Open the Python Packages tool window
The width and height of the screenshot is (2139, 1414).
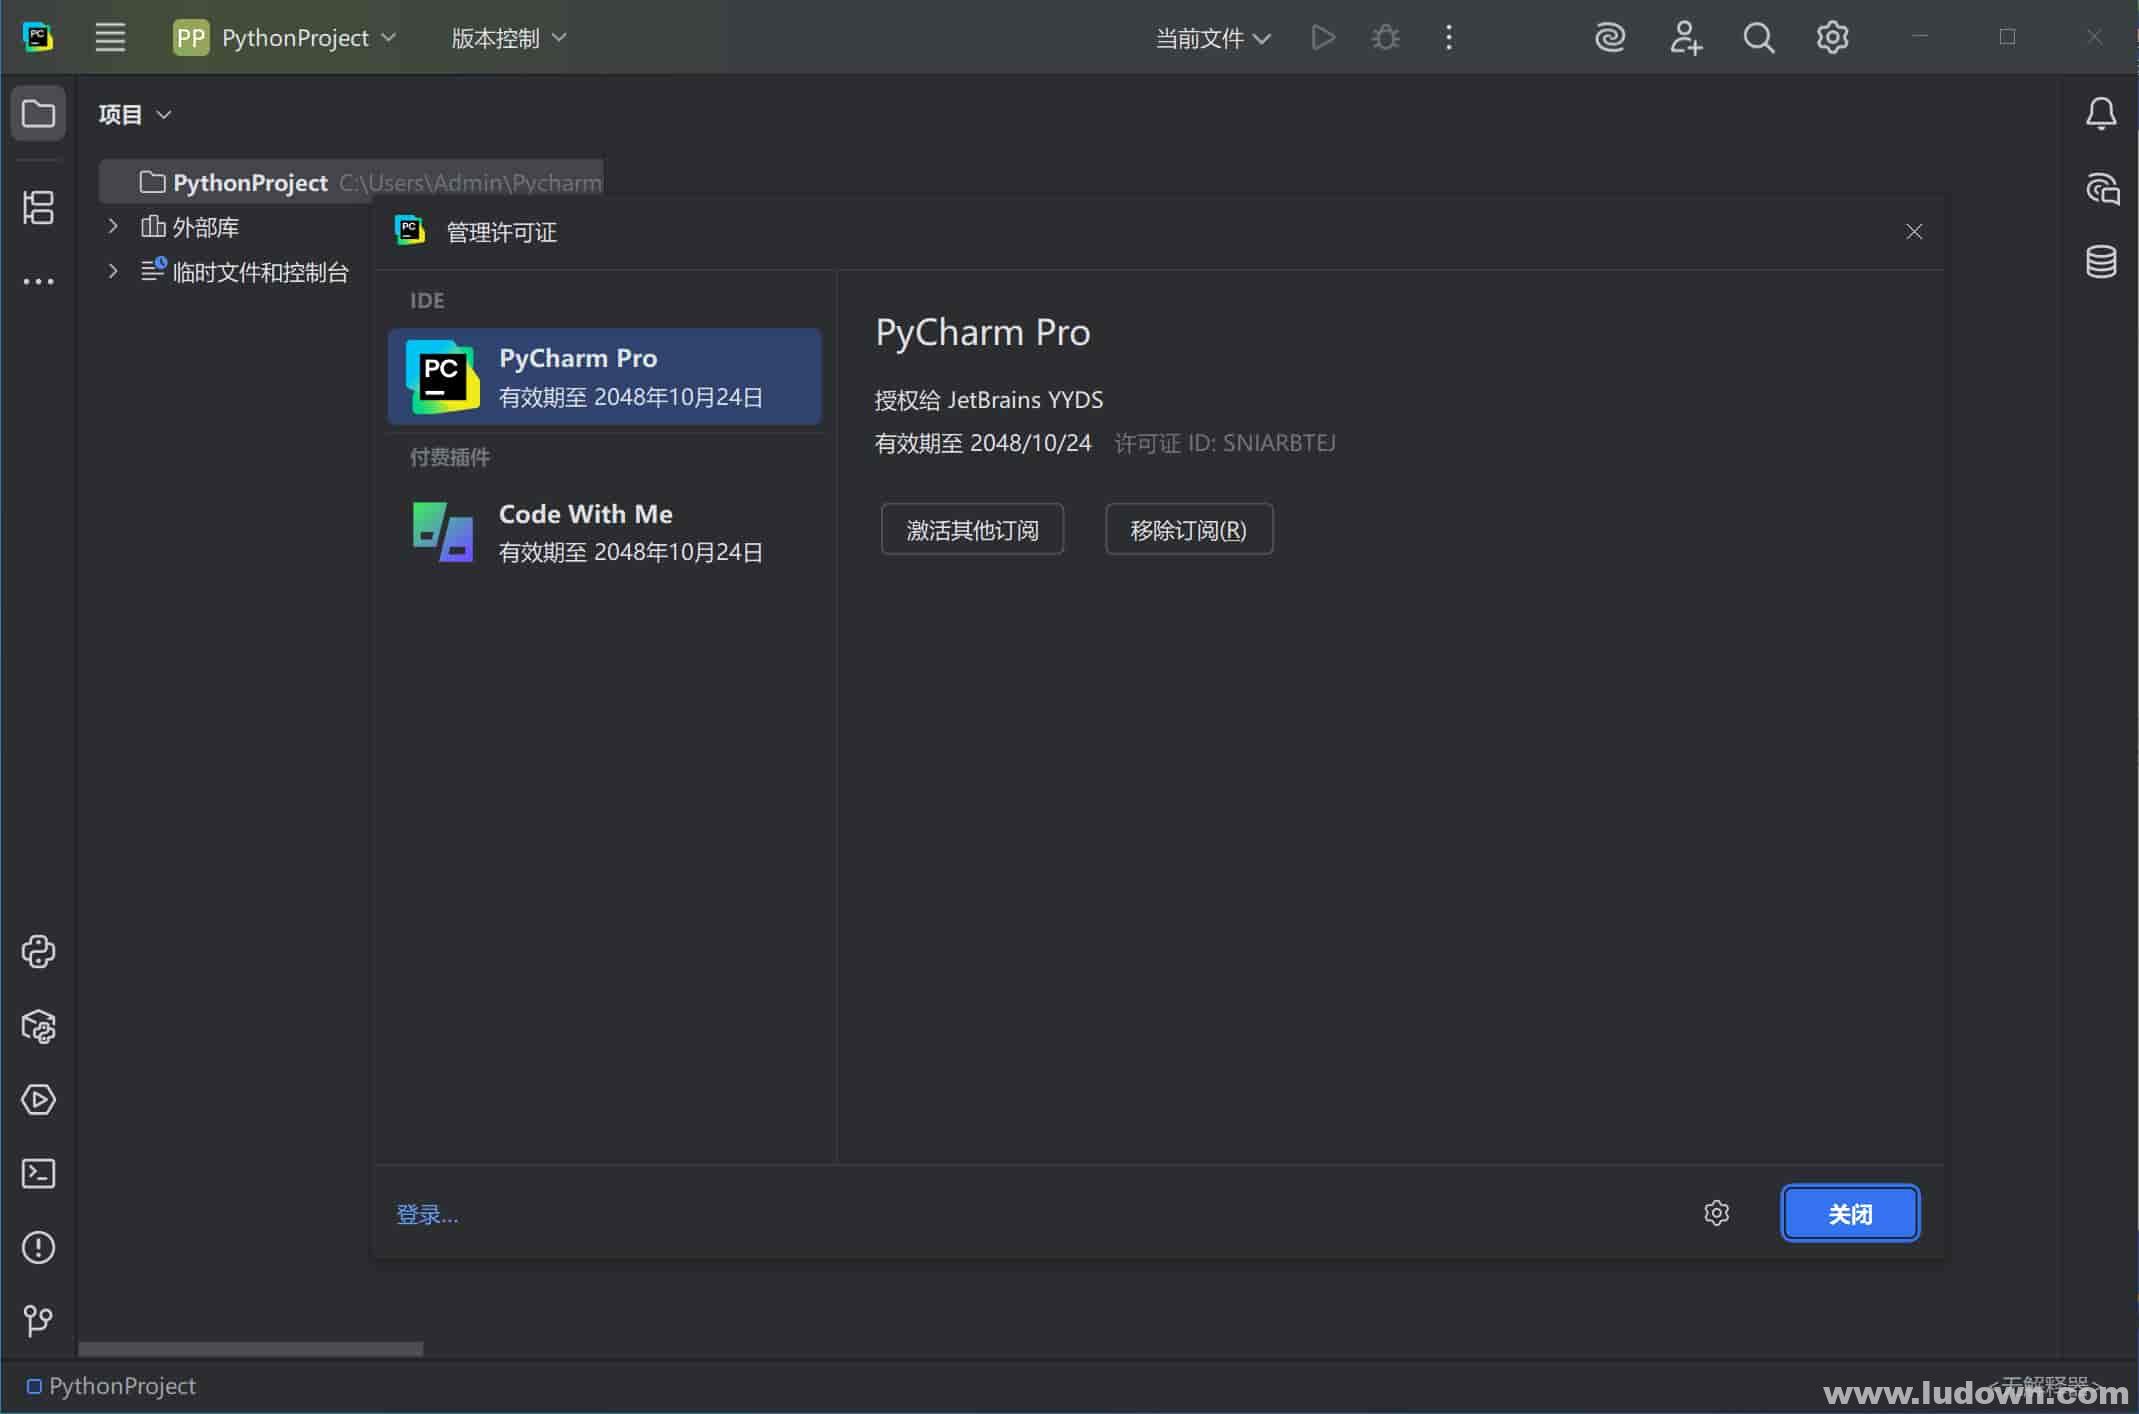coord(38,1026)
